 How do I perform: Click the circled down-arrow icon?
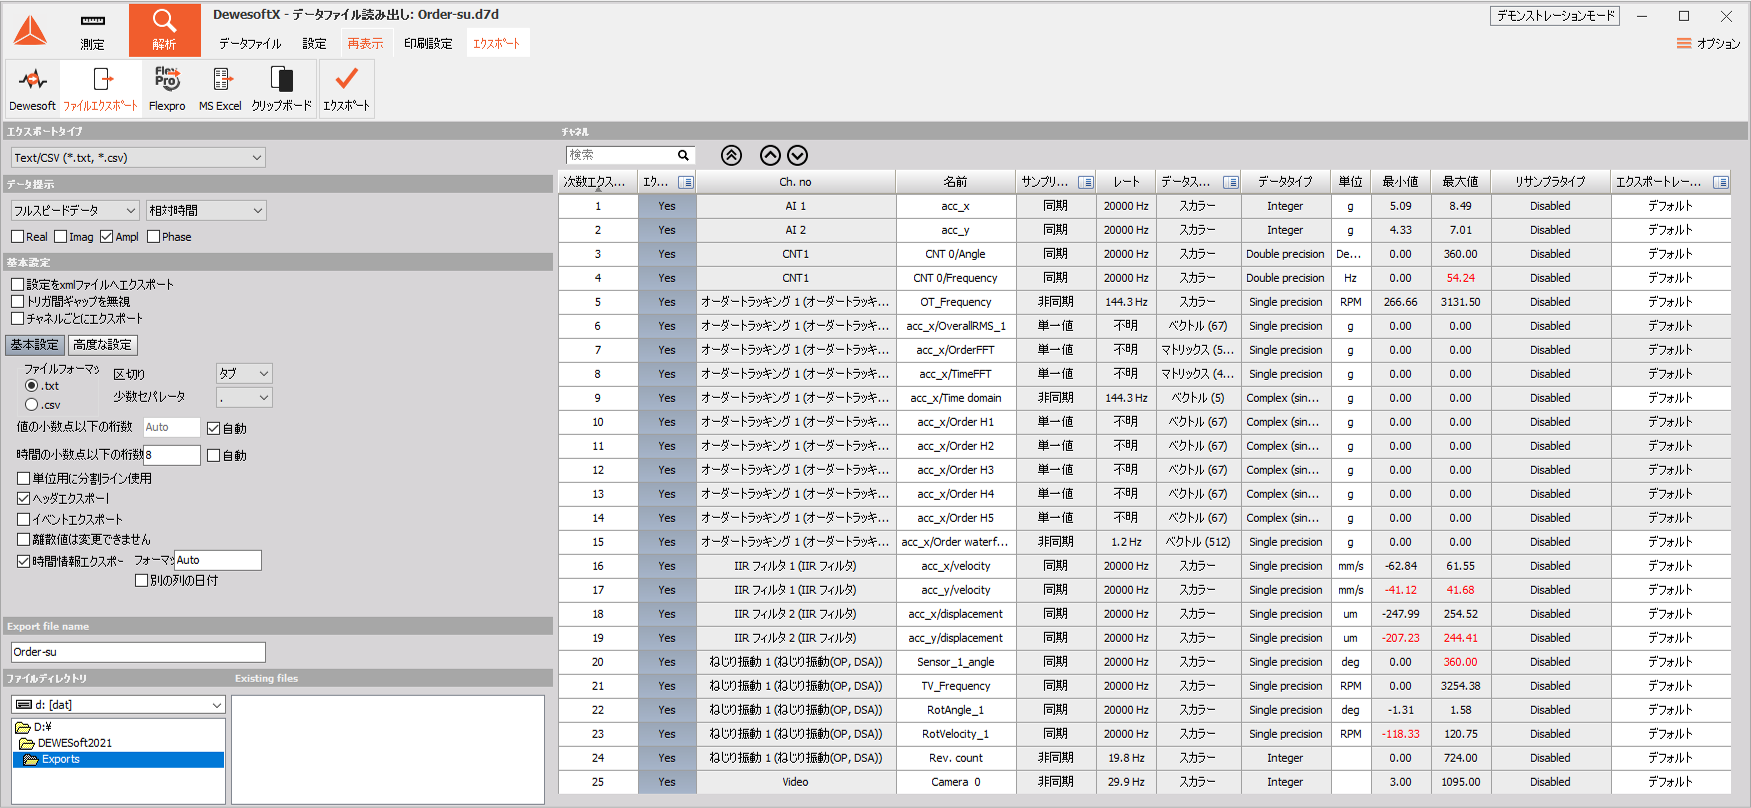(797, 155)
